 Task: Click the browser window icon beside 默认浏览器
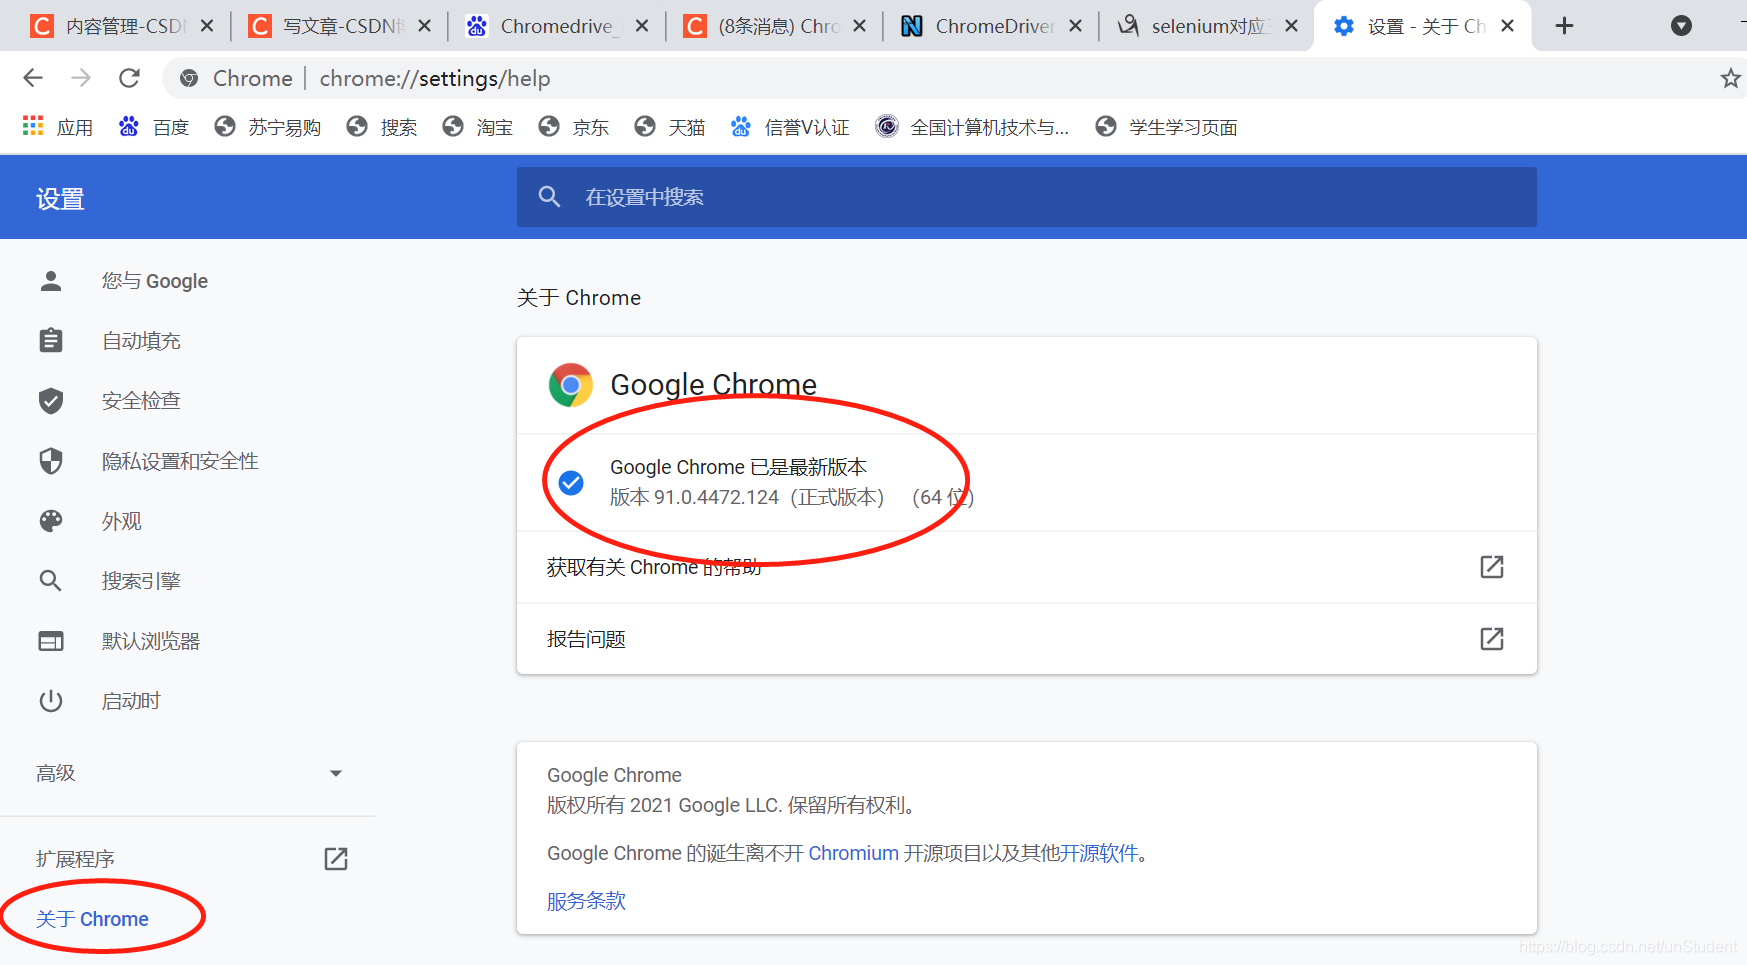(51, 641)
